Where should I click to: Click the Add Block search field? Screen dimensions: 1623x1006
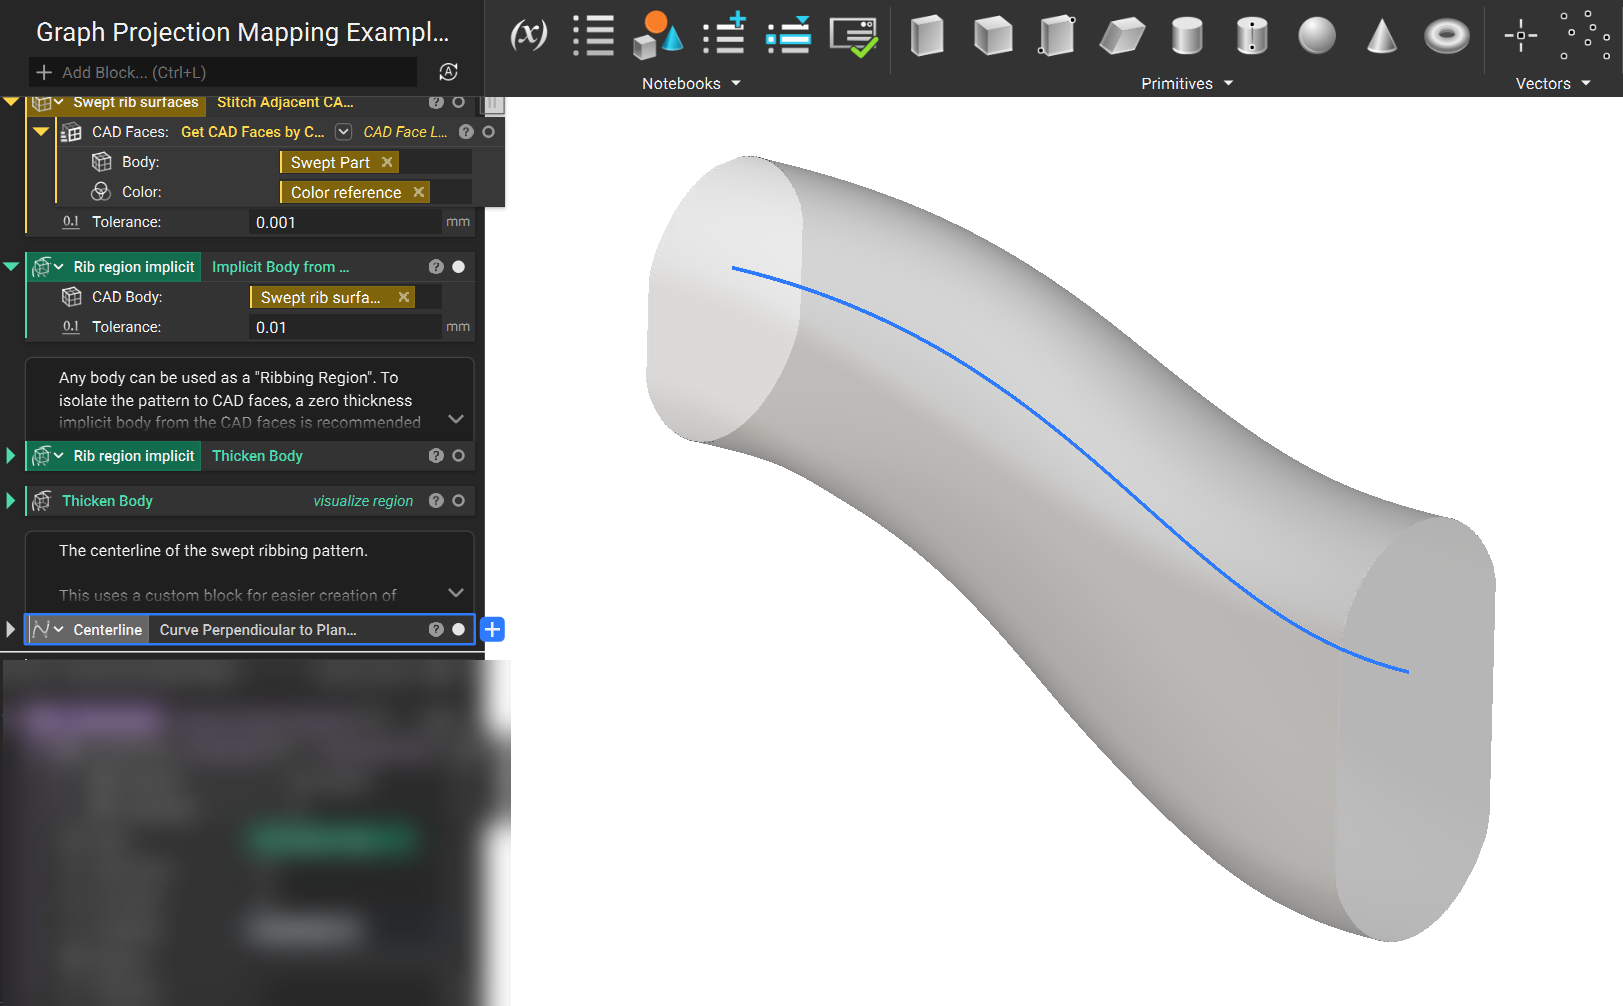click(224, 72)
